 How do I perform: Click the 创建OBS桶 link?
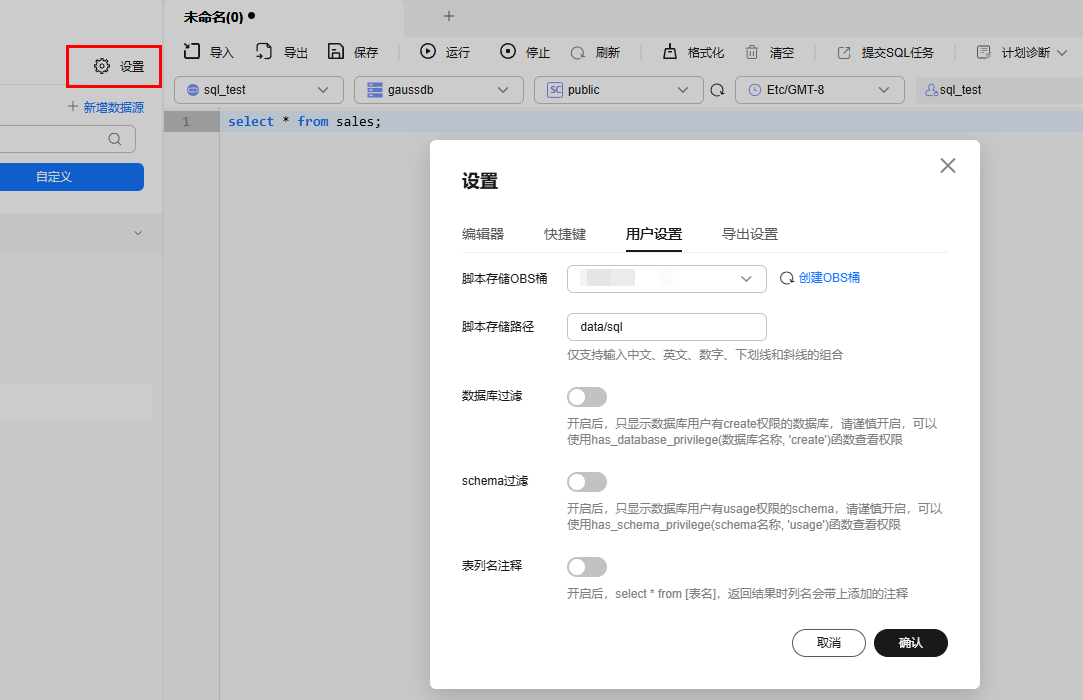point(829,278)
